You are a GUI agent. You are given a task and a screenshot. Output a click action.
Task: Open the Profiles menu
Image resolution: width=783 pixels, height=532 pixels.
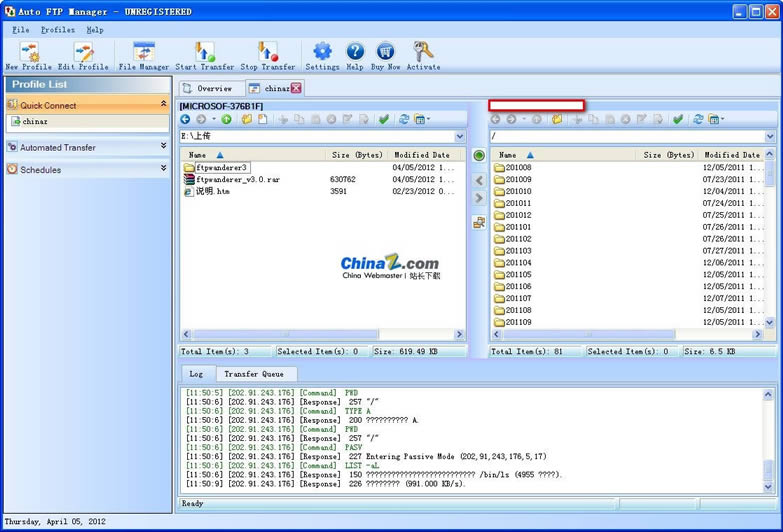click(57, 30)
